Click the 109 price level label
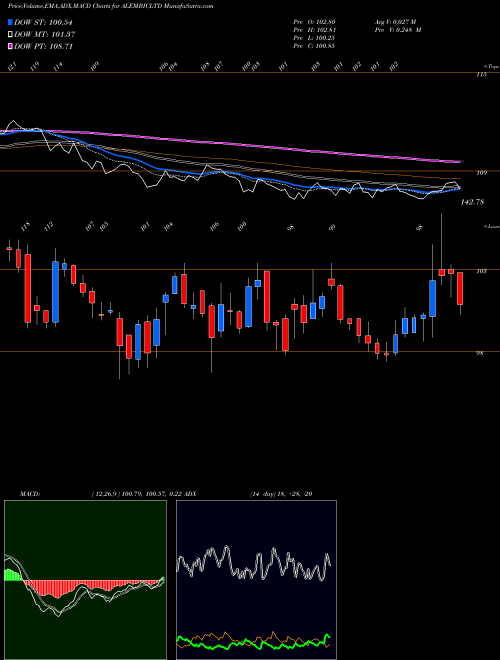 coord(482,172)
